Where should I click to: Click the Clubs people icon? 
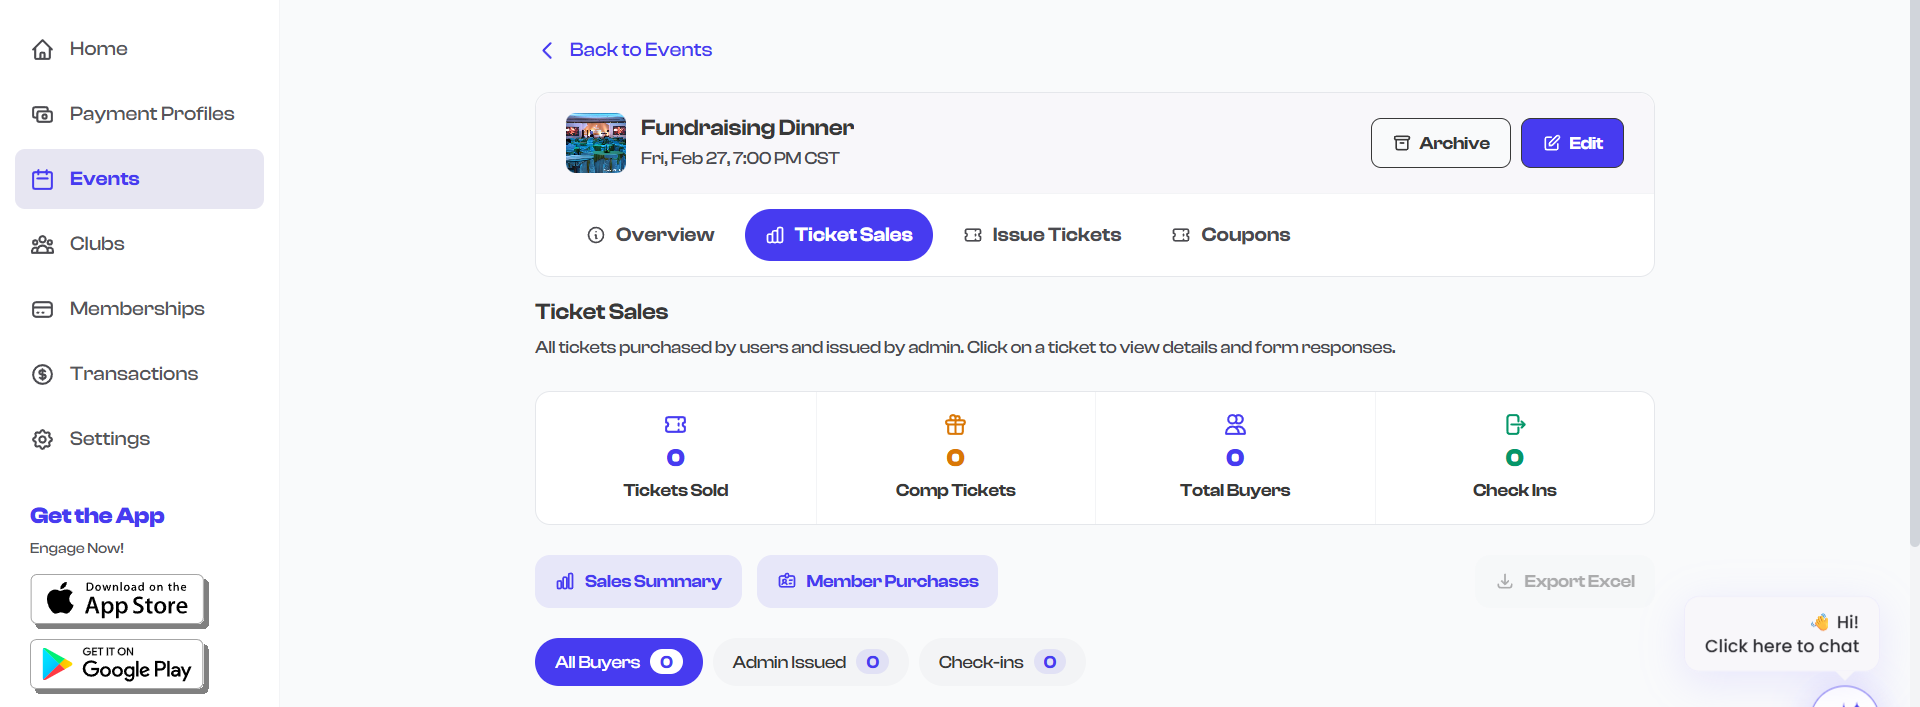(42, 244)
